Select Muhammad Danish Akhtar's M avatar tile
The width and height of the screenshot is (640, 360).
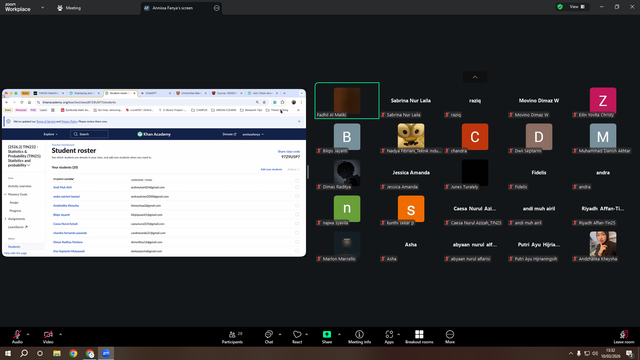(x=603, y=137)
